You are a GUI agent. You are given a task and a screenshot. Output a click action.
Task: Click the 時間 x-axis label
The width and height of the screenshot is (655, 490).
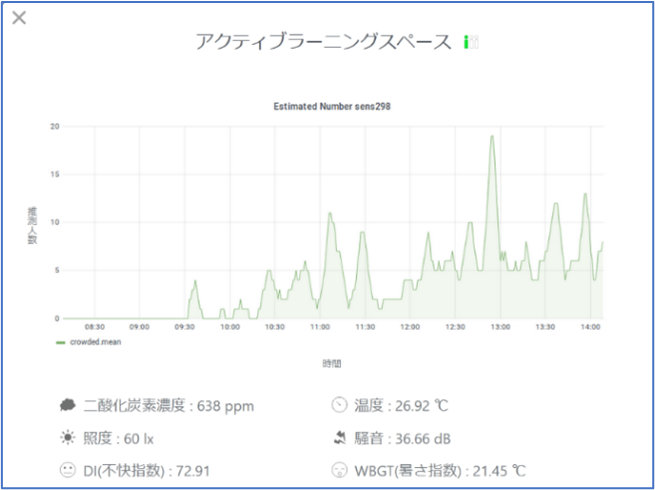[x=331, y=364]
